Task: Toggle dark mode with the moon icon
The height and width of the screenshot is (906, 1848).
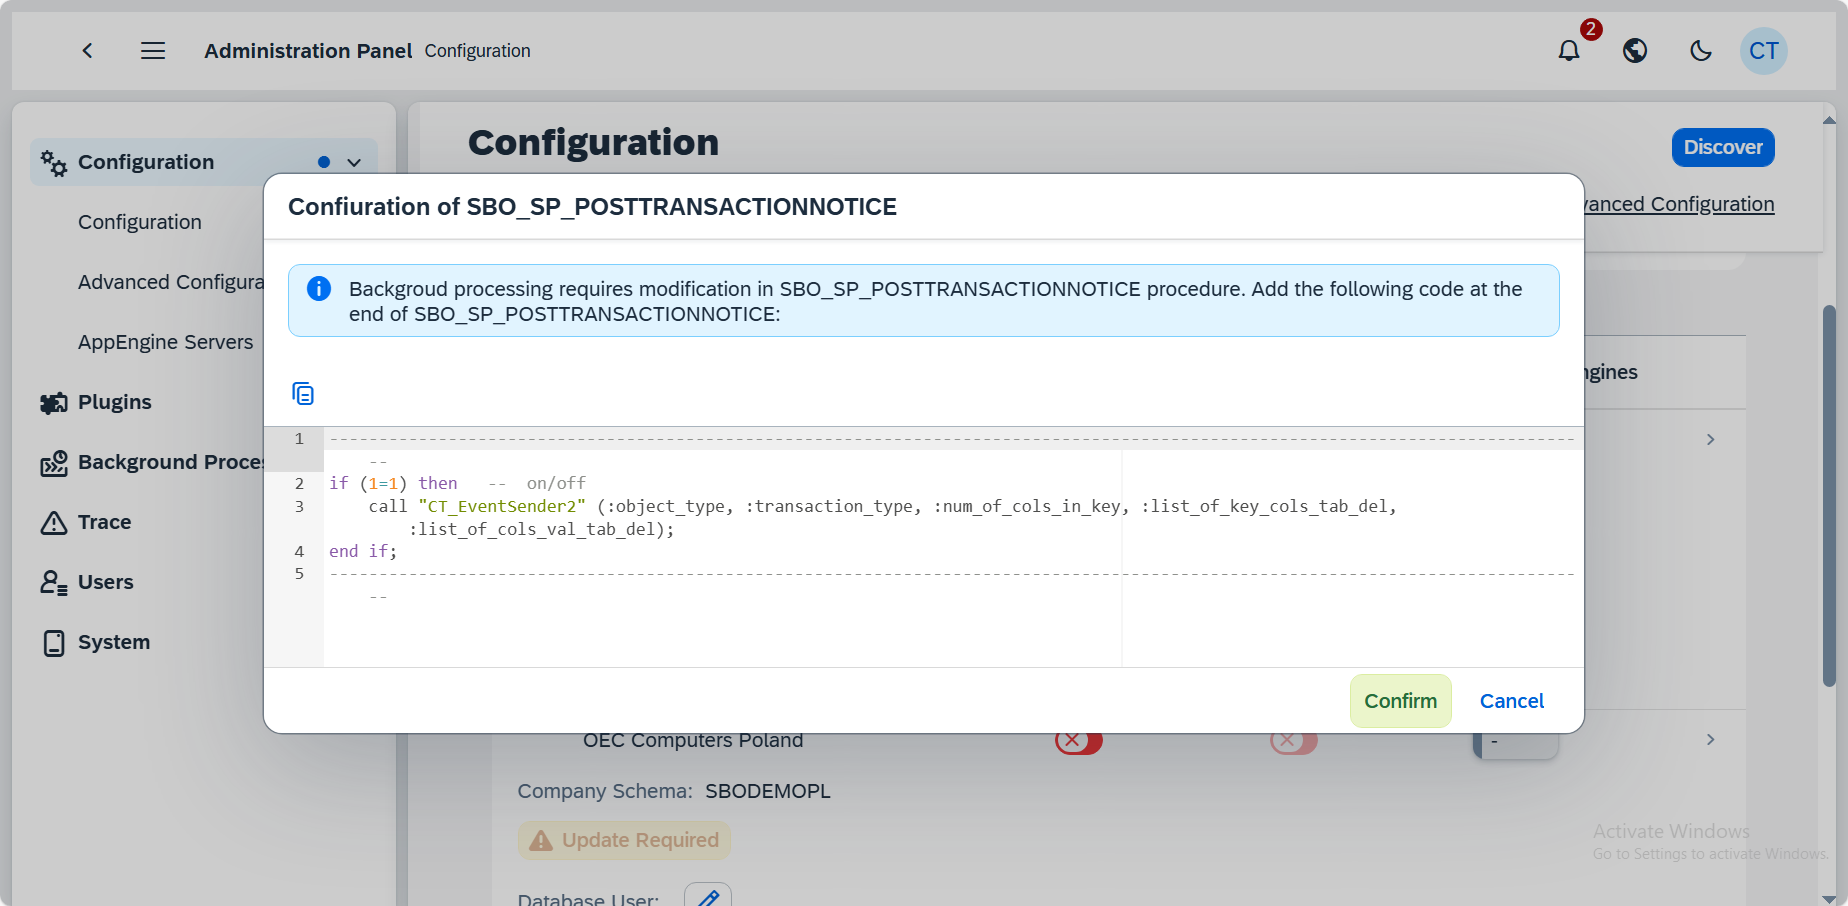Action: (x=1700, y=50)
